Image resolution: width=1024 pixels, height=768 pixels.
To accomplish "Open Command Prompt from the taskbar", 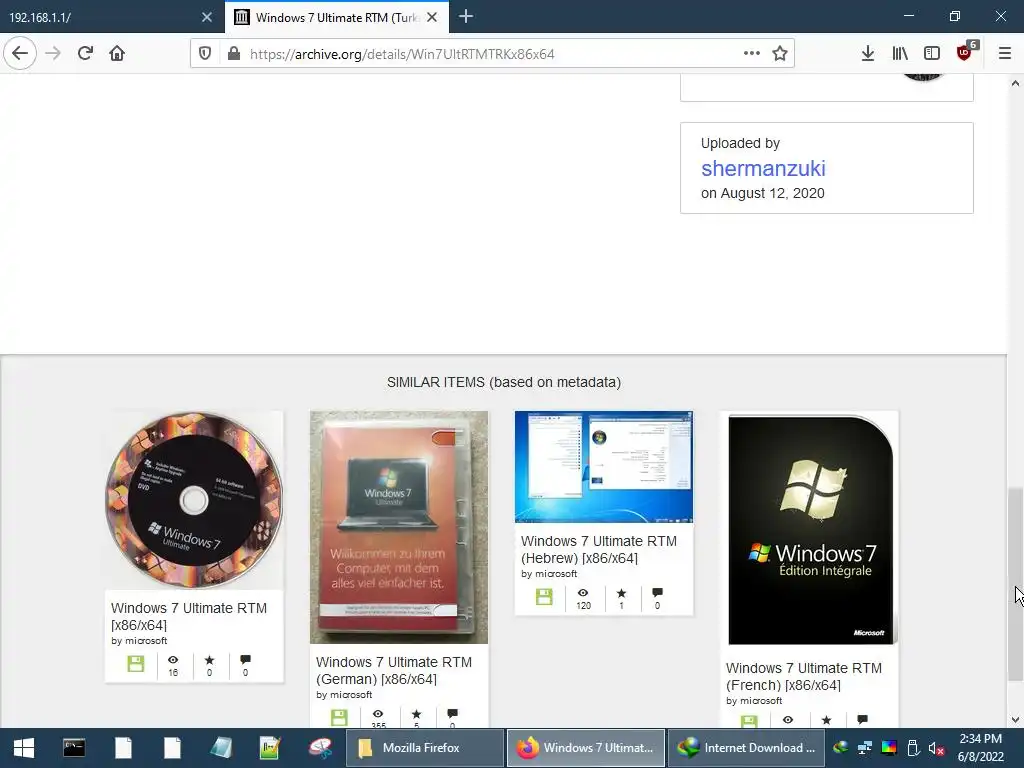I will click(74, 748).
